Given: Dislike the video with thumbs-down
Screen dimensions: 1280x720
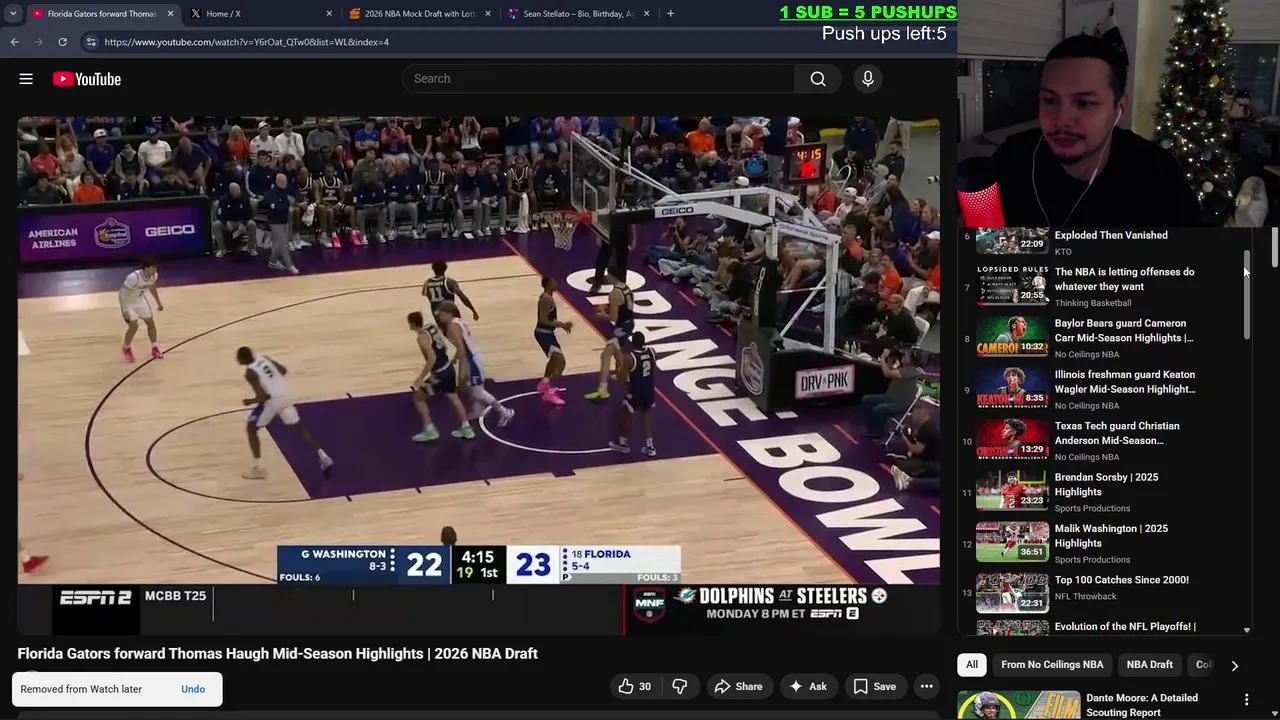Looking at the screenshot, I should [x=680, y=686].
